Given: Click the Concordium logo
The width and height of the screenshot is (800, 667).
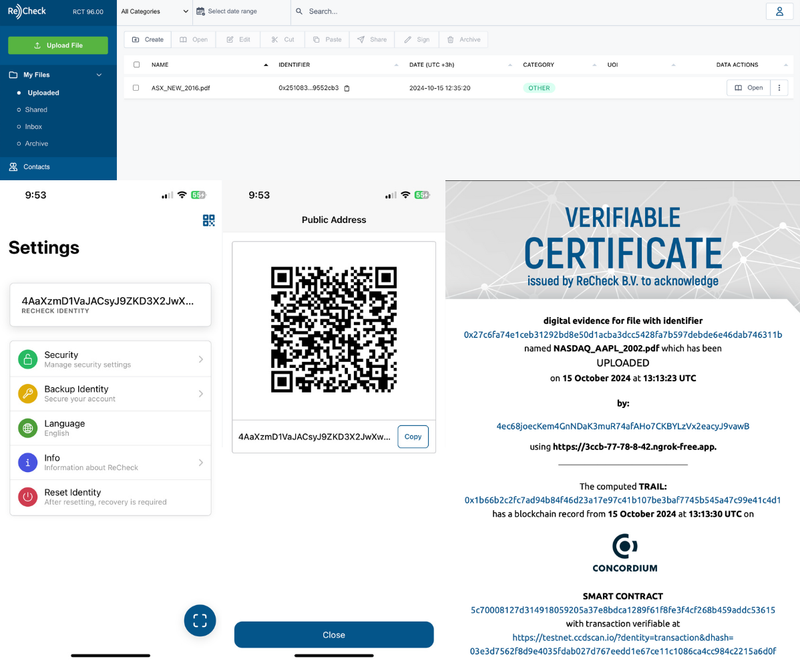Looking at the screenshot, I should pos(624,553).
